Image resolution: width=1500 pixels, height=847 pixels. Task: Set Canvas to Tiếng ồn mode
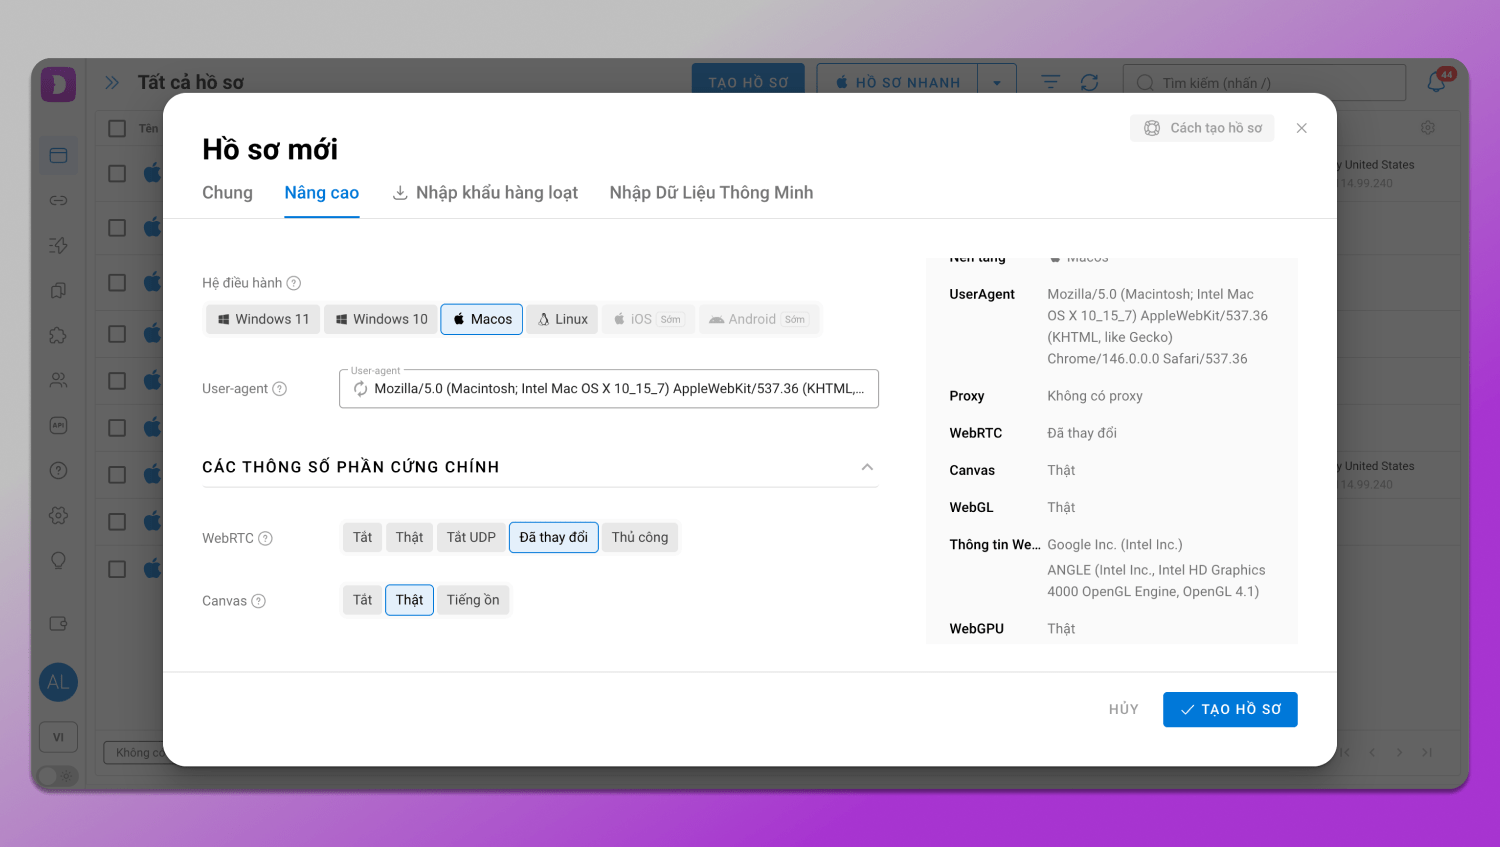coord(472,600)
